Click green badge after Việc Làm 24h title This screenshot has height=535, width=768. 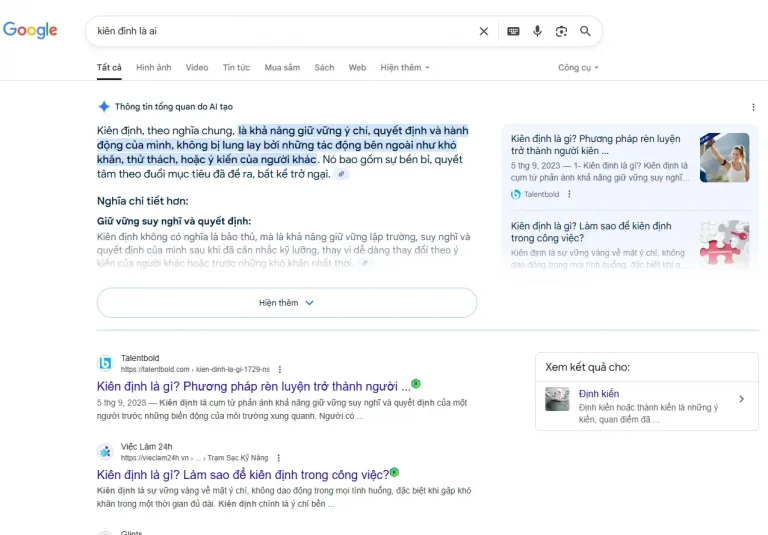tap(395, 472)
